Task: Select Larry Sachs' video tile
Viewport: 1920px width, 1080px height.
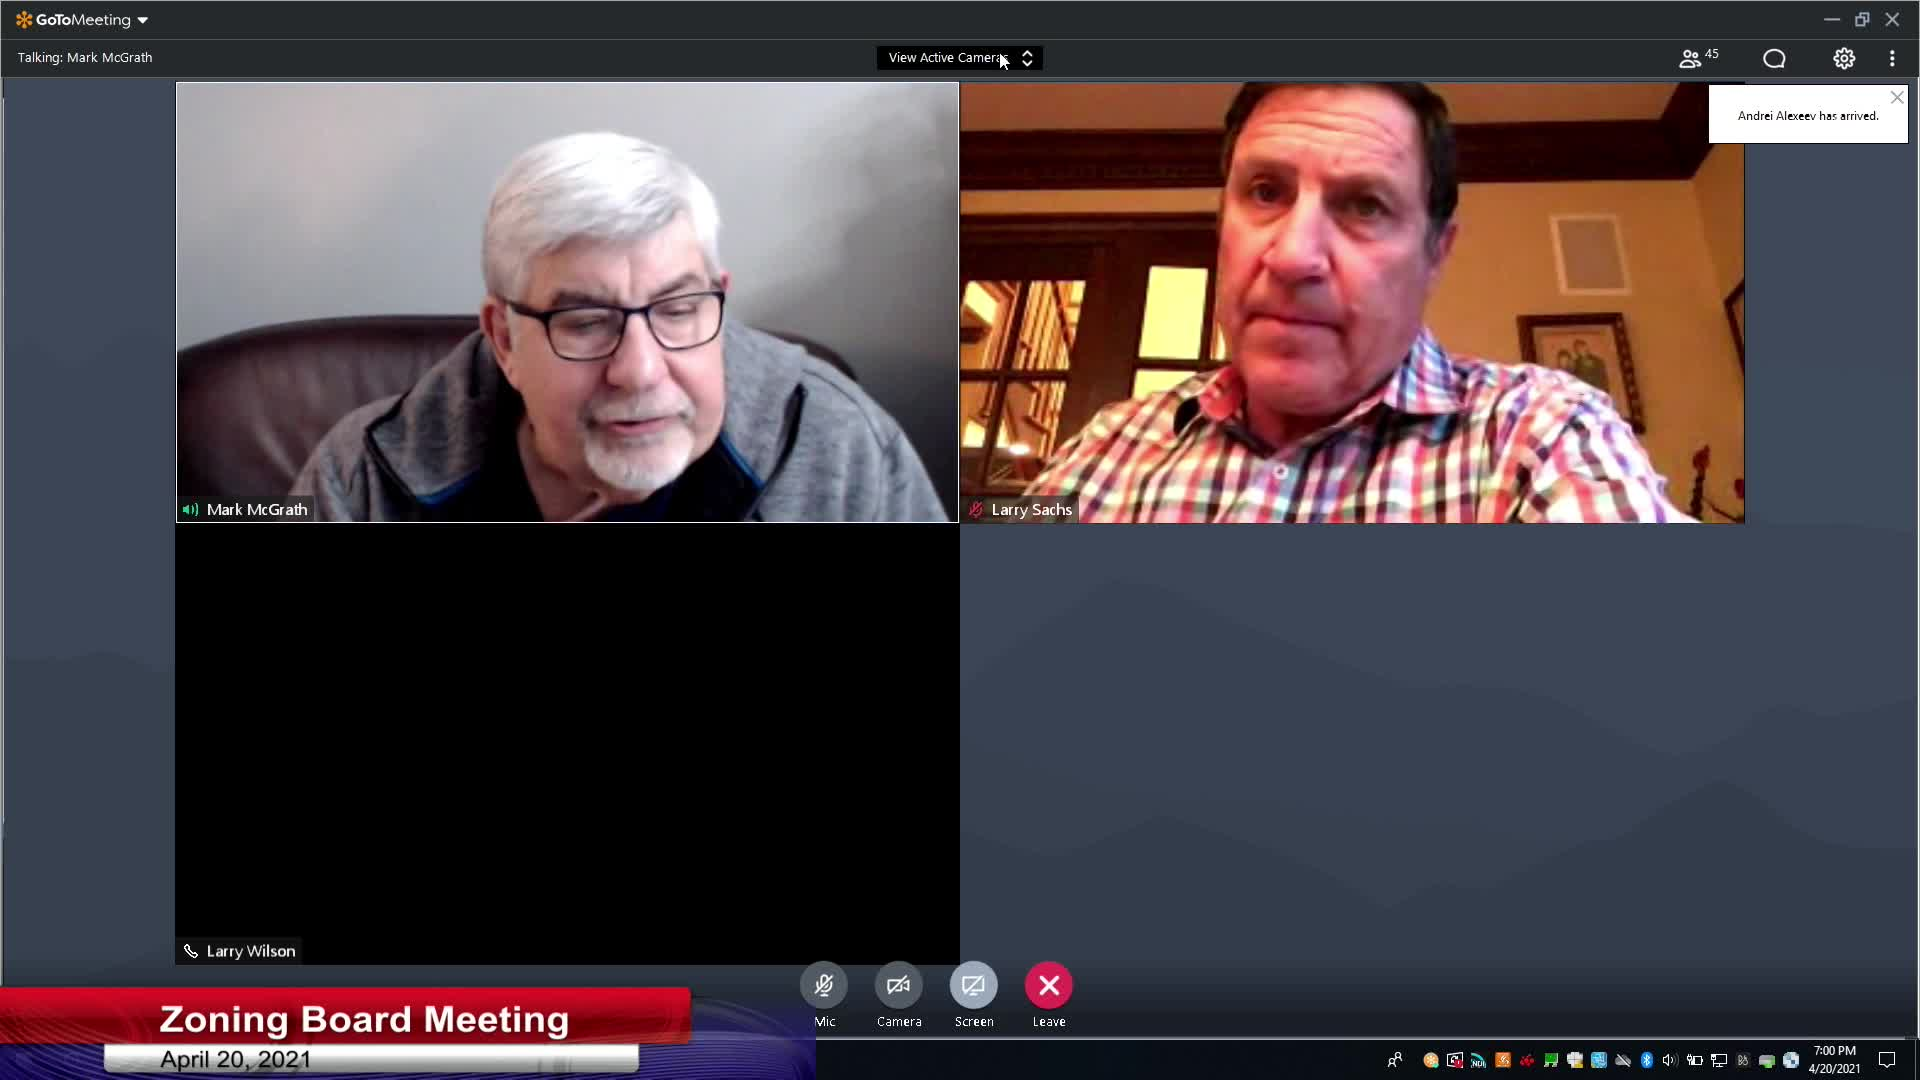Action: point(1352,302)
